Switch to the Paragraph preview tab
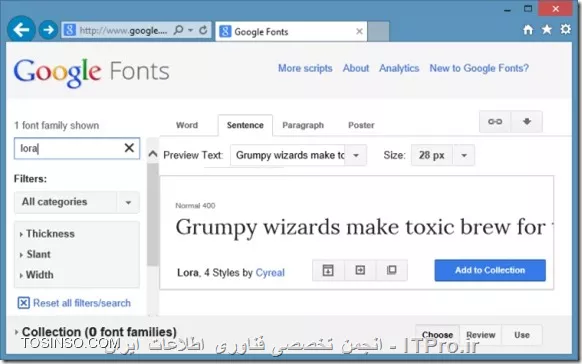 (x=303, y=125)
